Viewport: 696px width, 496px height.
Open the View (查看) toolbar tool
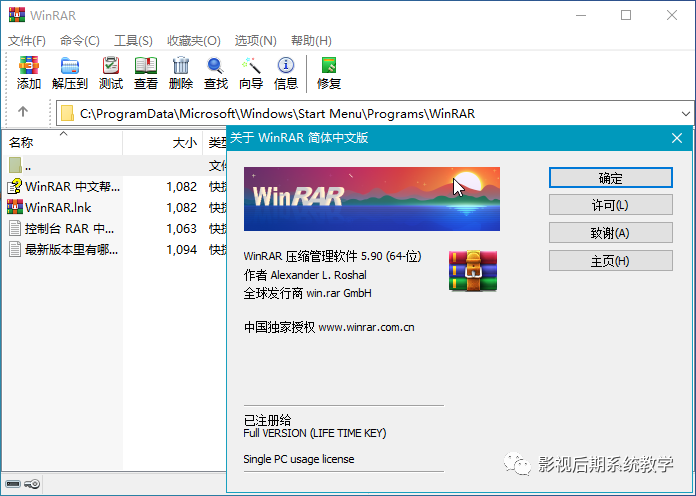(x=146, y=73)
